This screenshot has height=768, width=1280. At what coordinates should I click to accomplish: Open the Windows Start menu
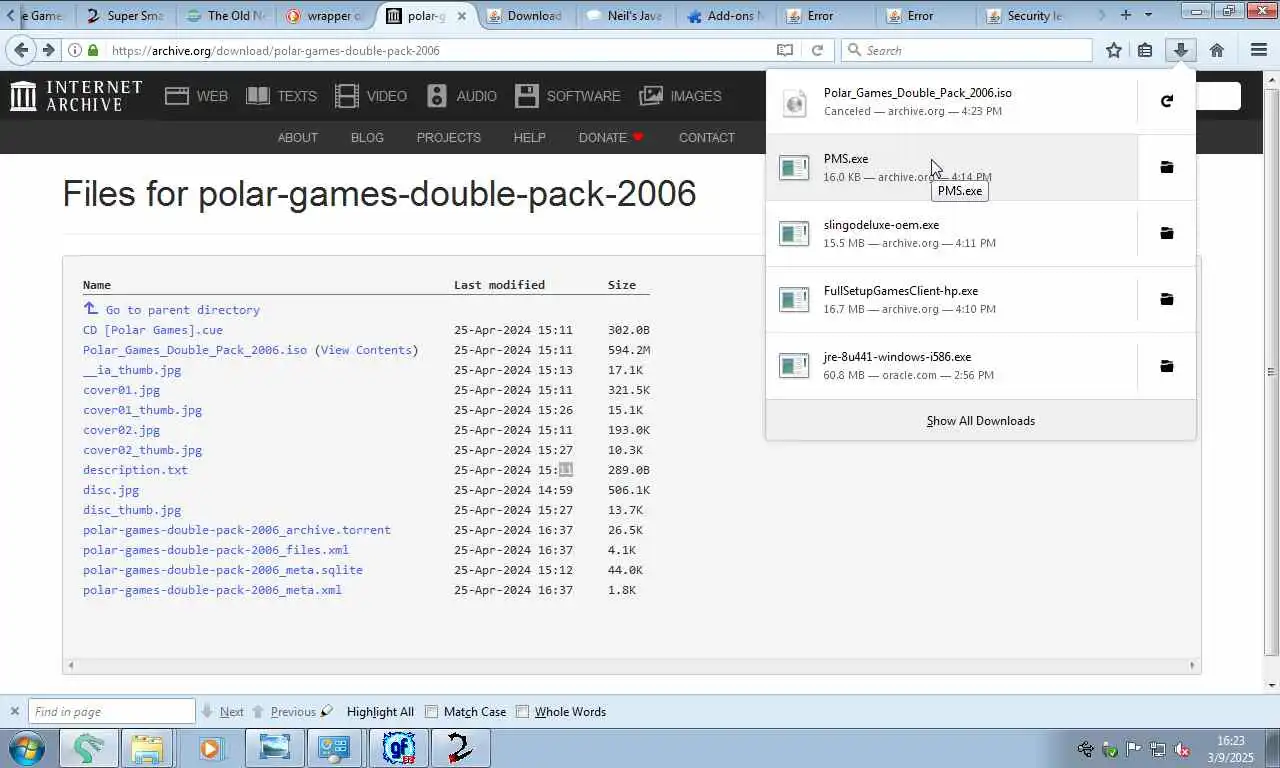(x=26, y=748)
